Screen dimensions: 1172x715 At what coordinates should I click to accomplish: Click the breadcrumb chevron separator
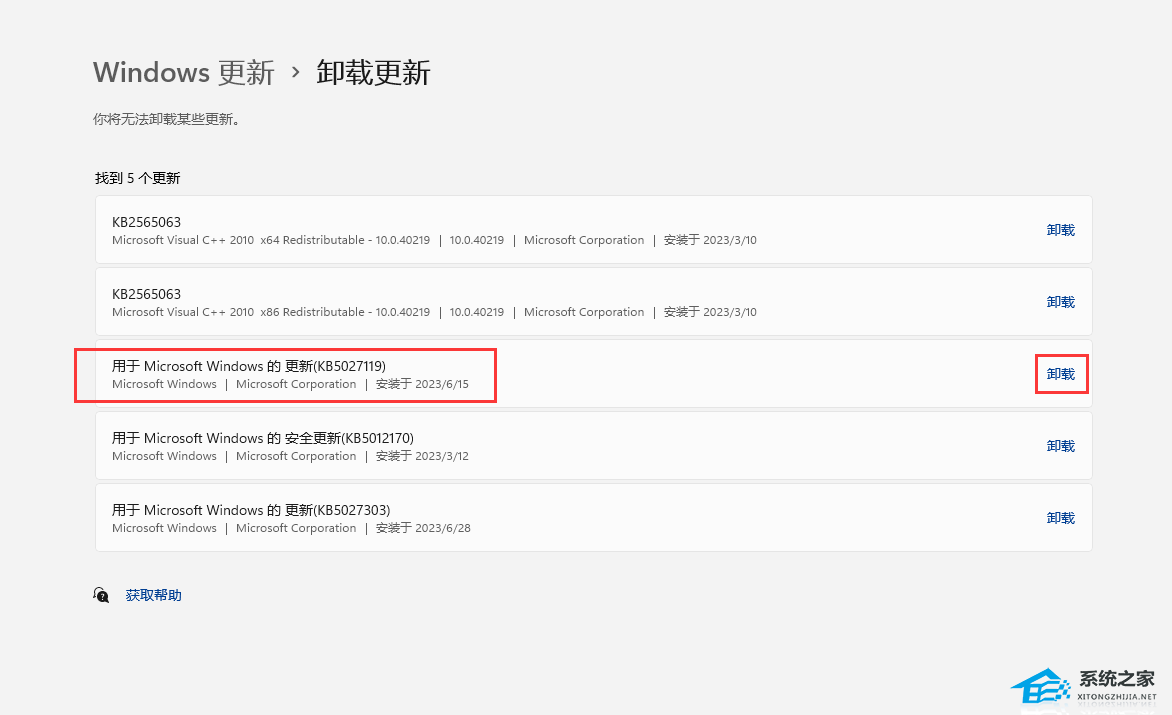click(296, 72)
